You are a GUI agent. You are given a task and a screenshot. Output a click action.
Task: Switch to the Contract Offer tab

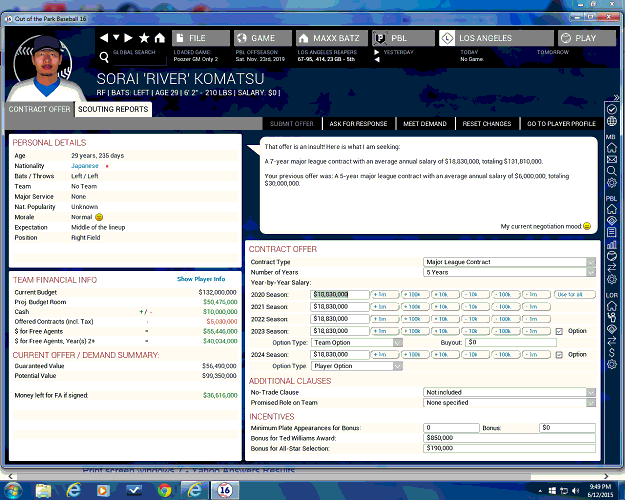39,109
